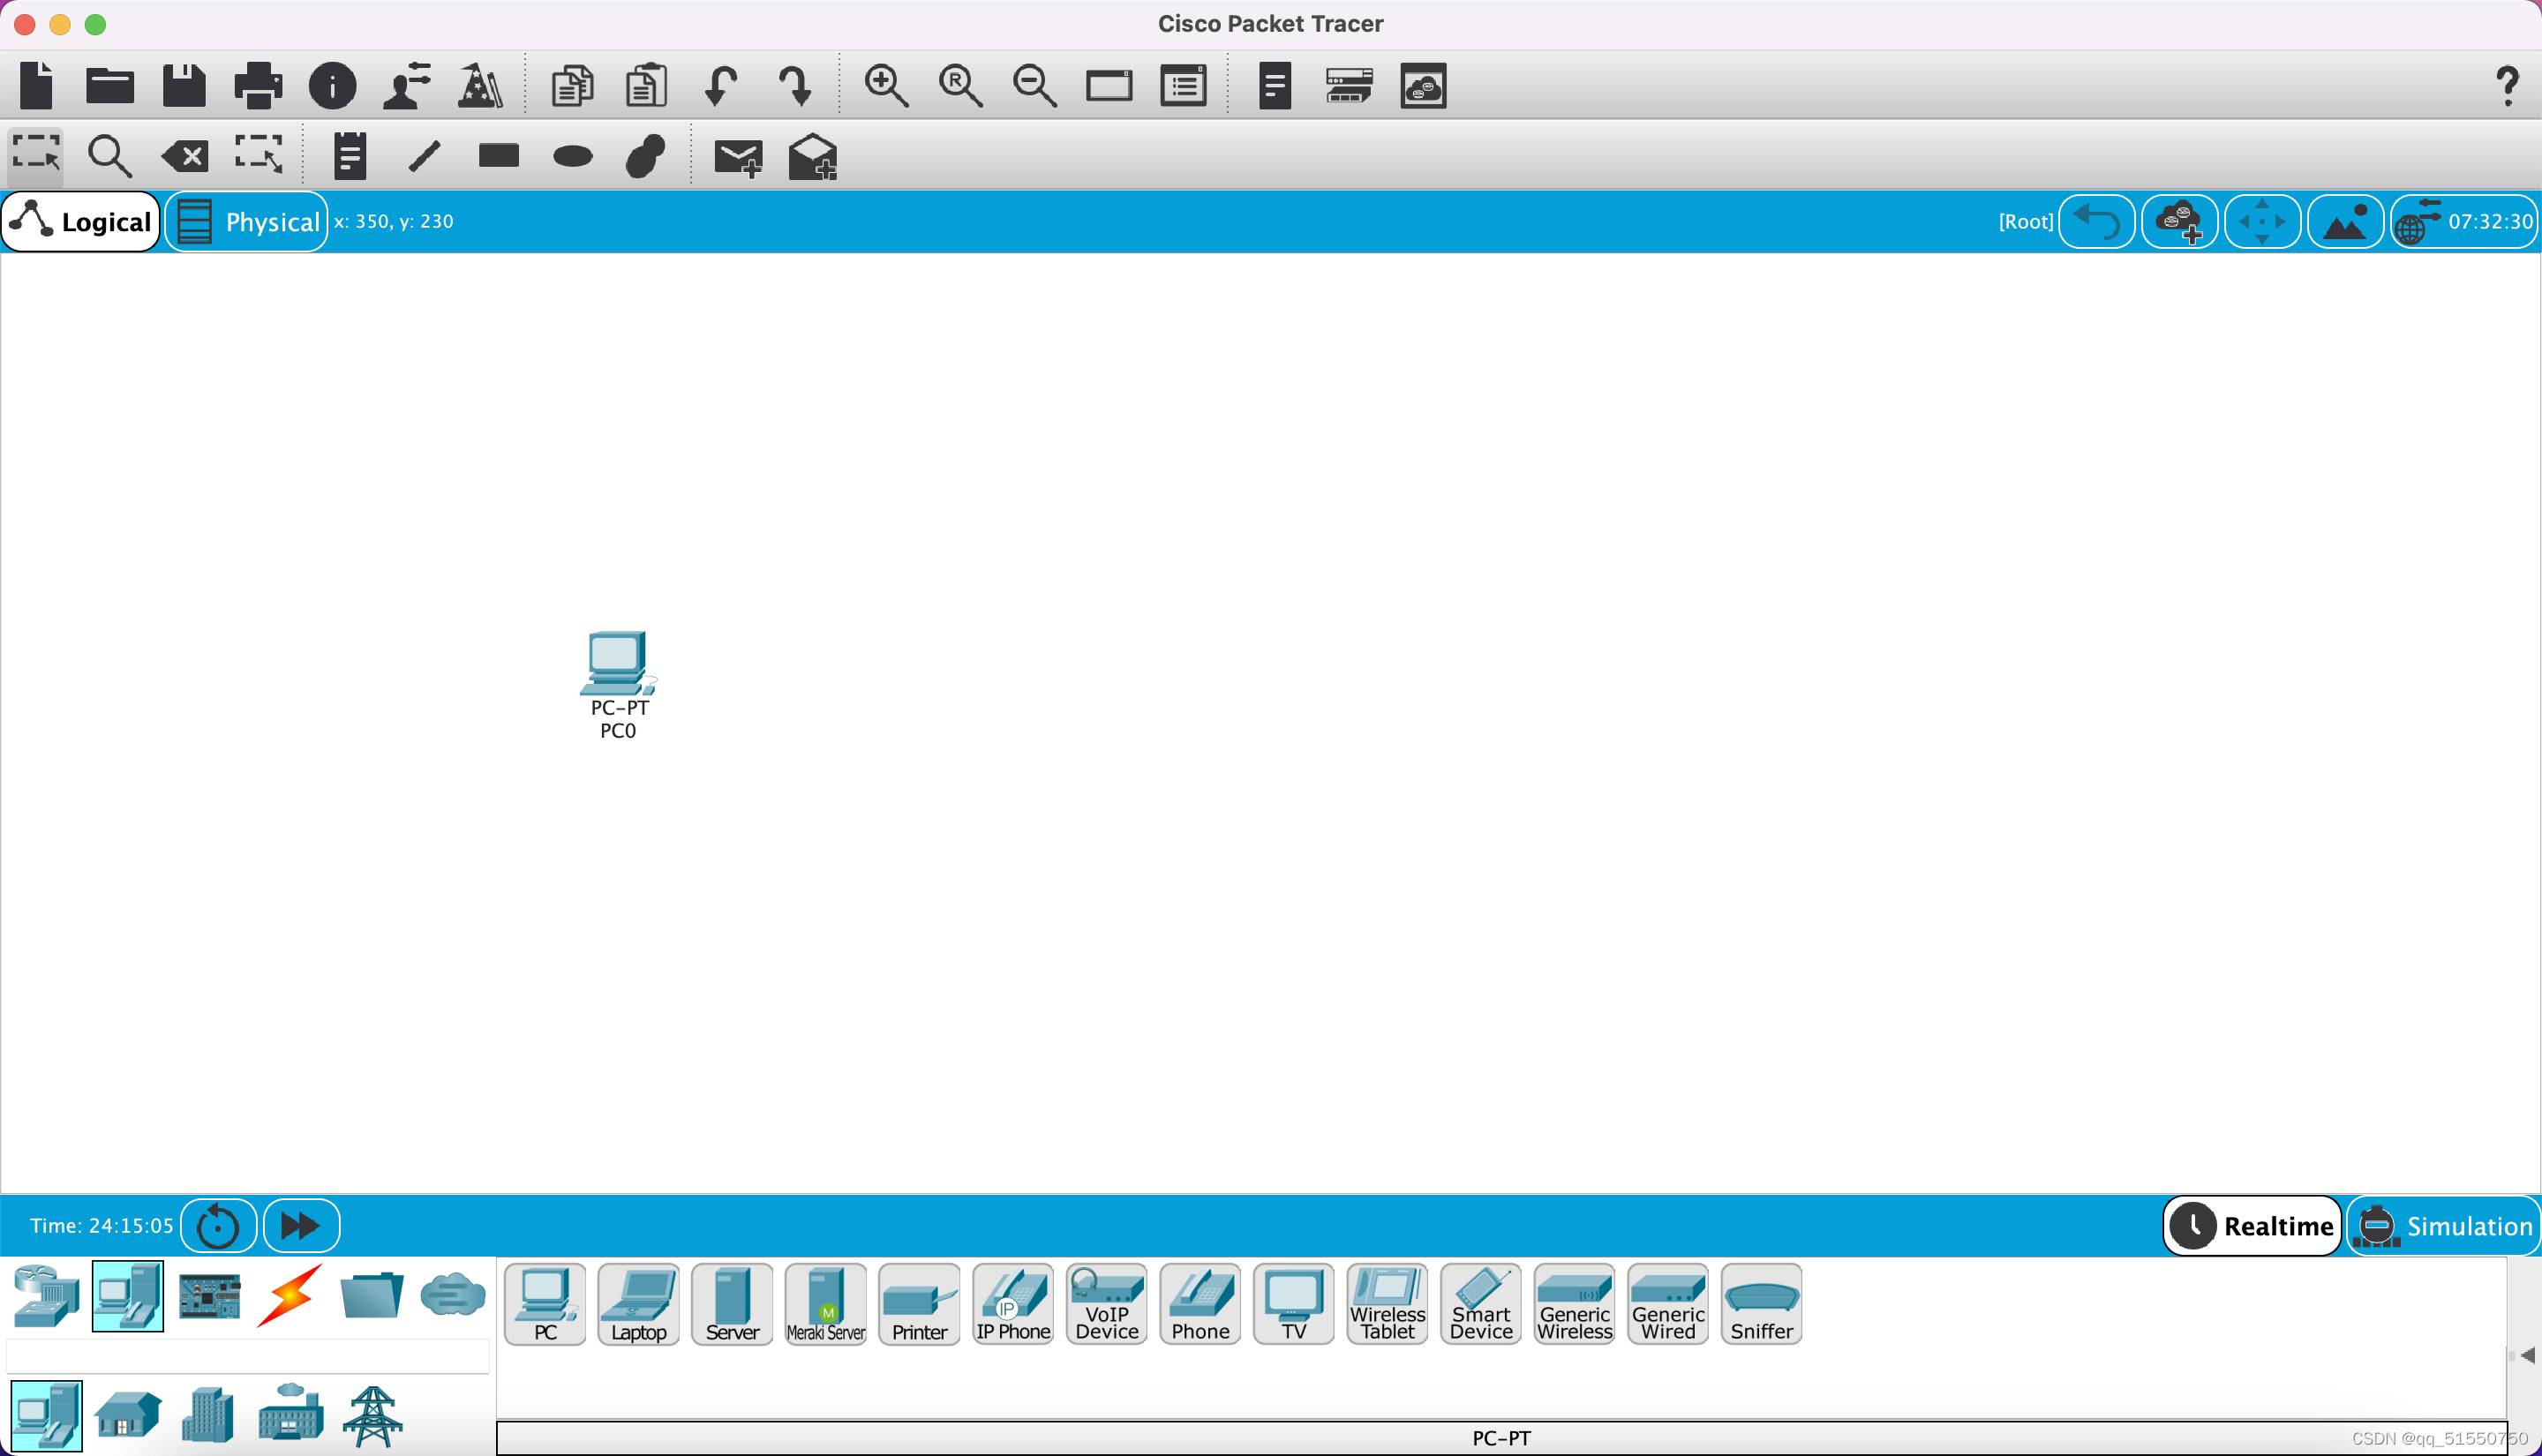This screenshot has height=1456, width=2542.
Task: Undo the last action
Action: pyautogui.click(x=720, y=85)
